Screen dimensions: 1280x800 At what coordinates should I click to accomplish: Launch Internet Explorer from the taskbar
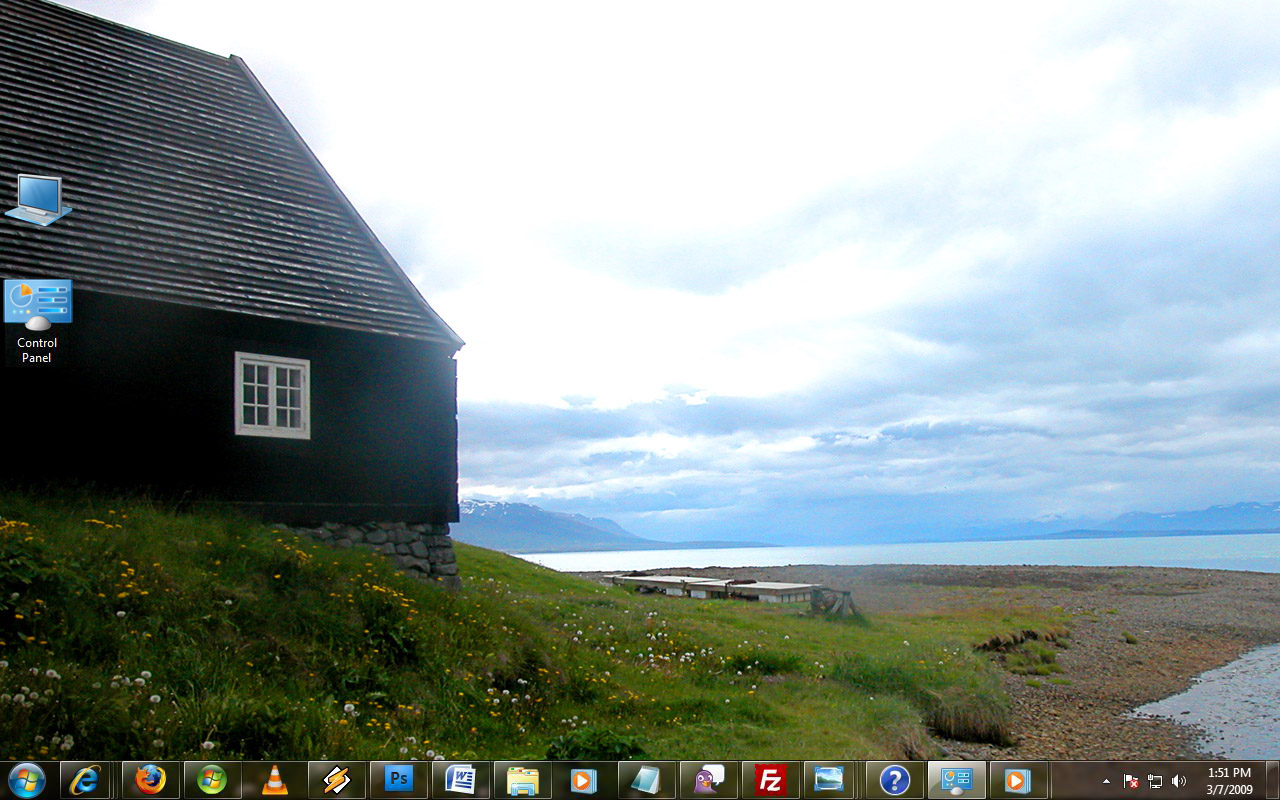(x=85, y=779)
